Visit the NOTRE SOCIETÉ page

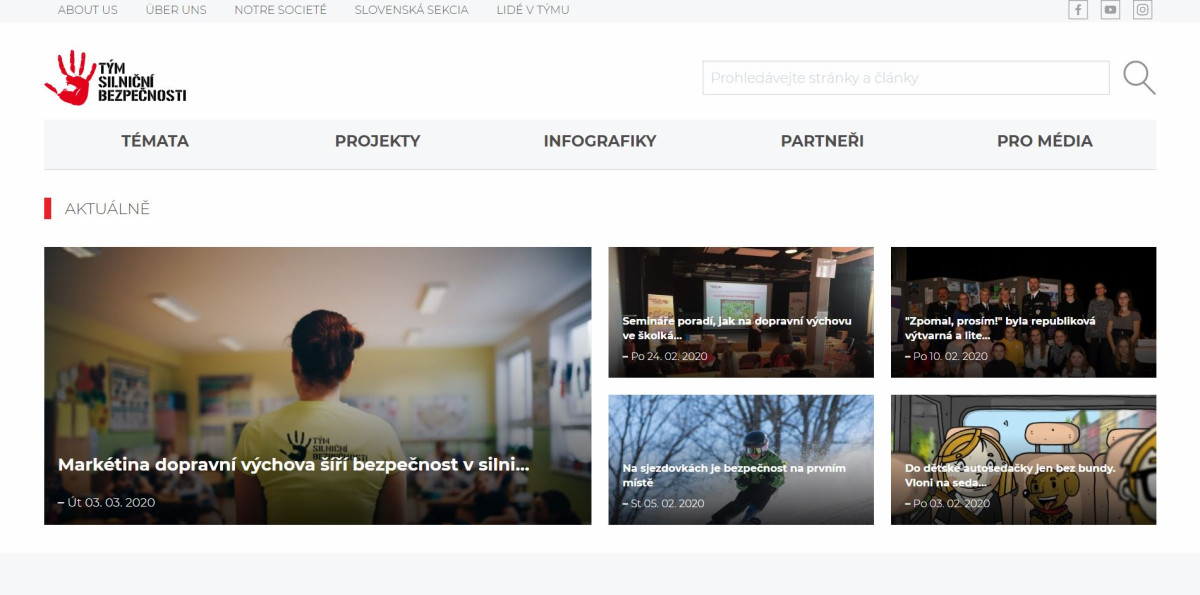pos(280,10)
